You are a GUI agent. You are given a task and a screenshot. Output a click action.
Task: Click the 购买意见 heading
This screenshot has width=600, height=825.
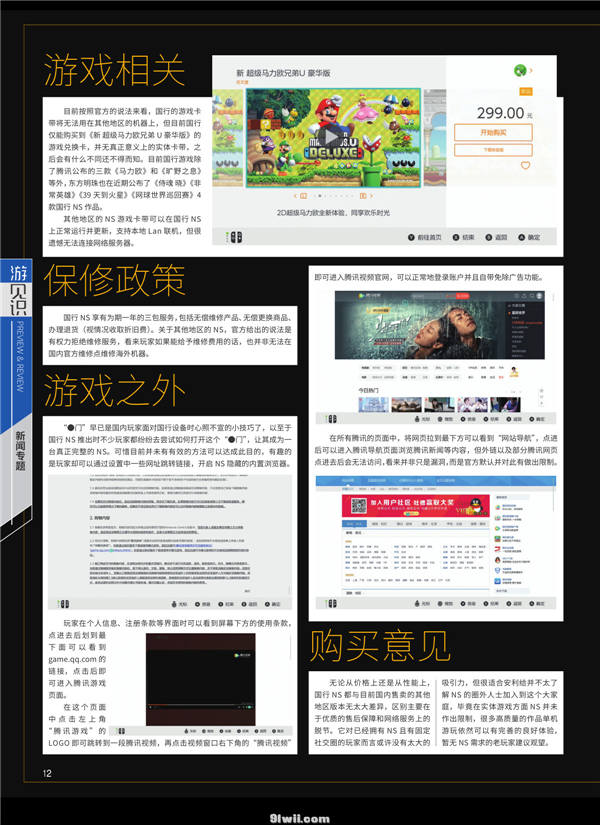(380, 646)
